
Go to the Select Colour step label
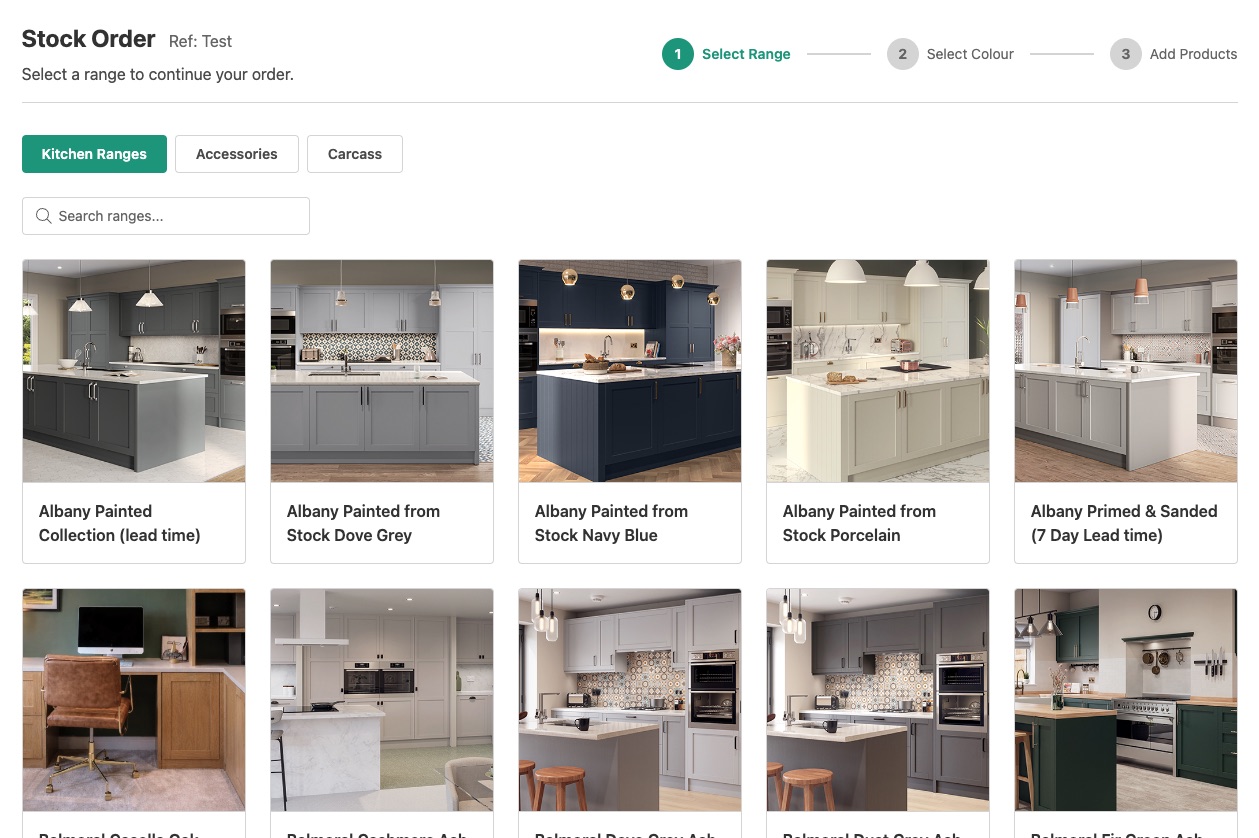tap(970, 54)
